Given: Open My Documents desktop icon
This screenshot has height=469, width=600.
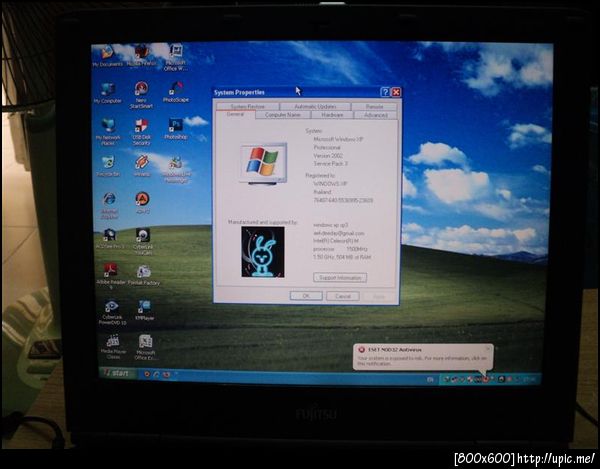Looking at the screenshot, I should [x=108, y=55].
